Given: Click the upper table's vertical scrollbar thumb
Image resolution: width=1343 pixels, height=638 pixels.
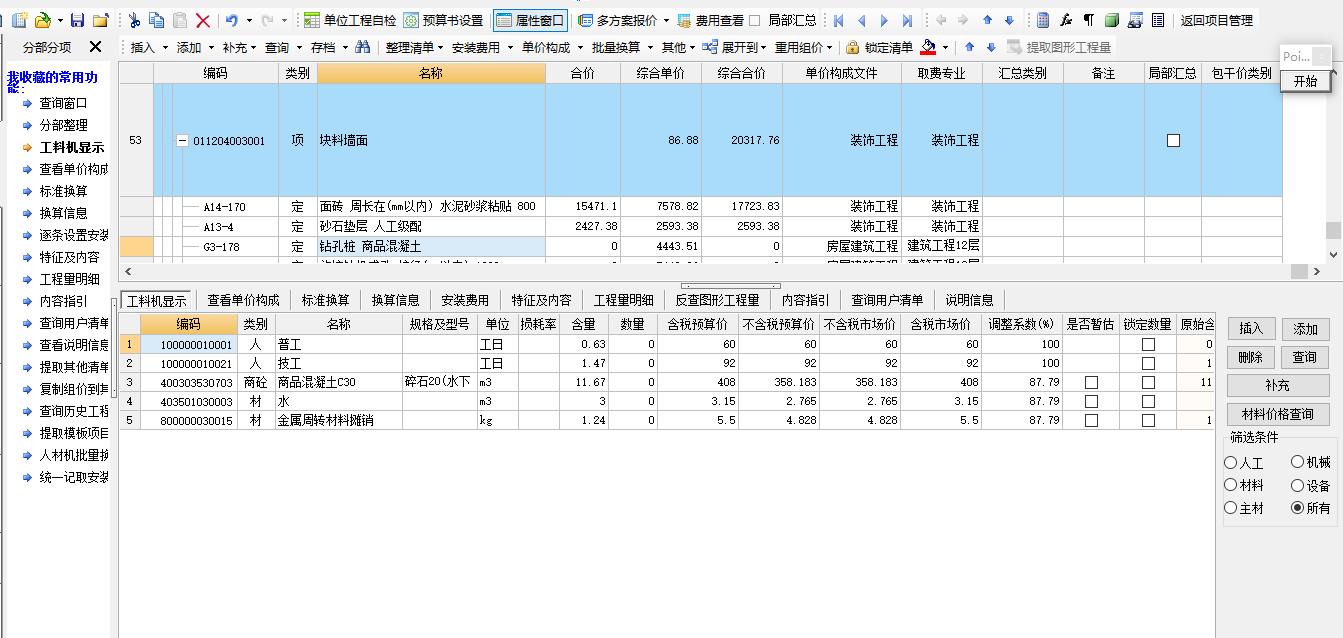Looking at the screenshot, I should pos(1333,231).
